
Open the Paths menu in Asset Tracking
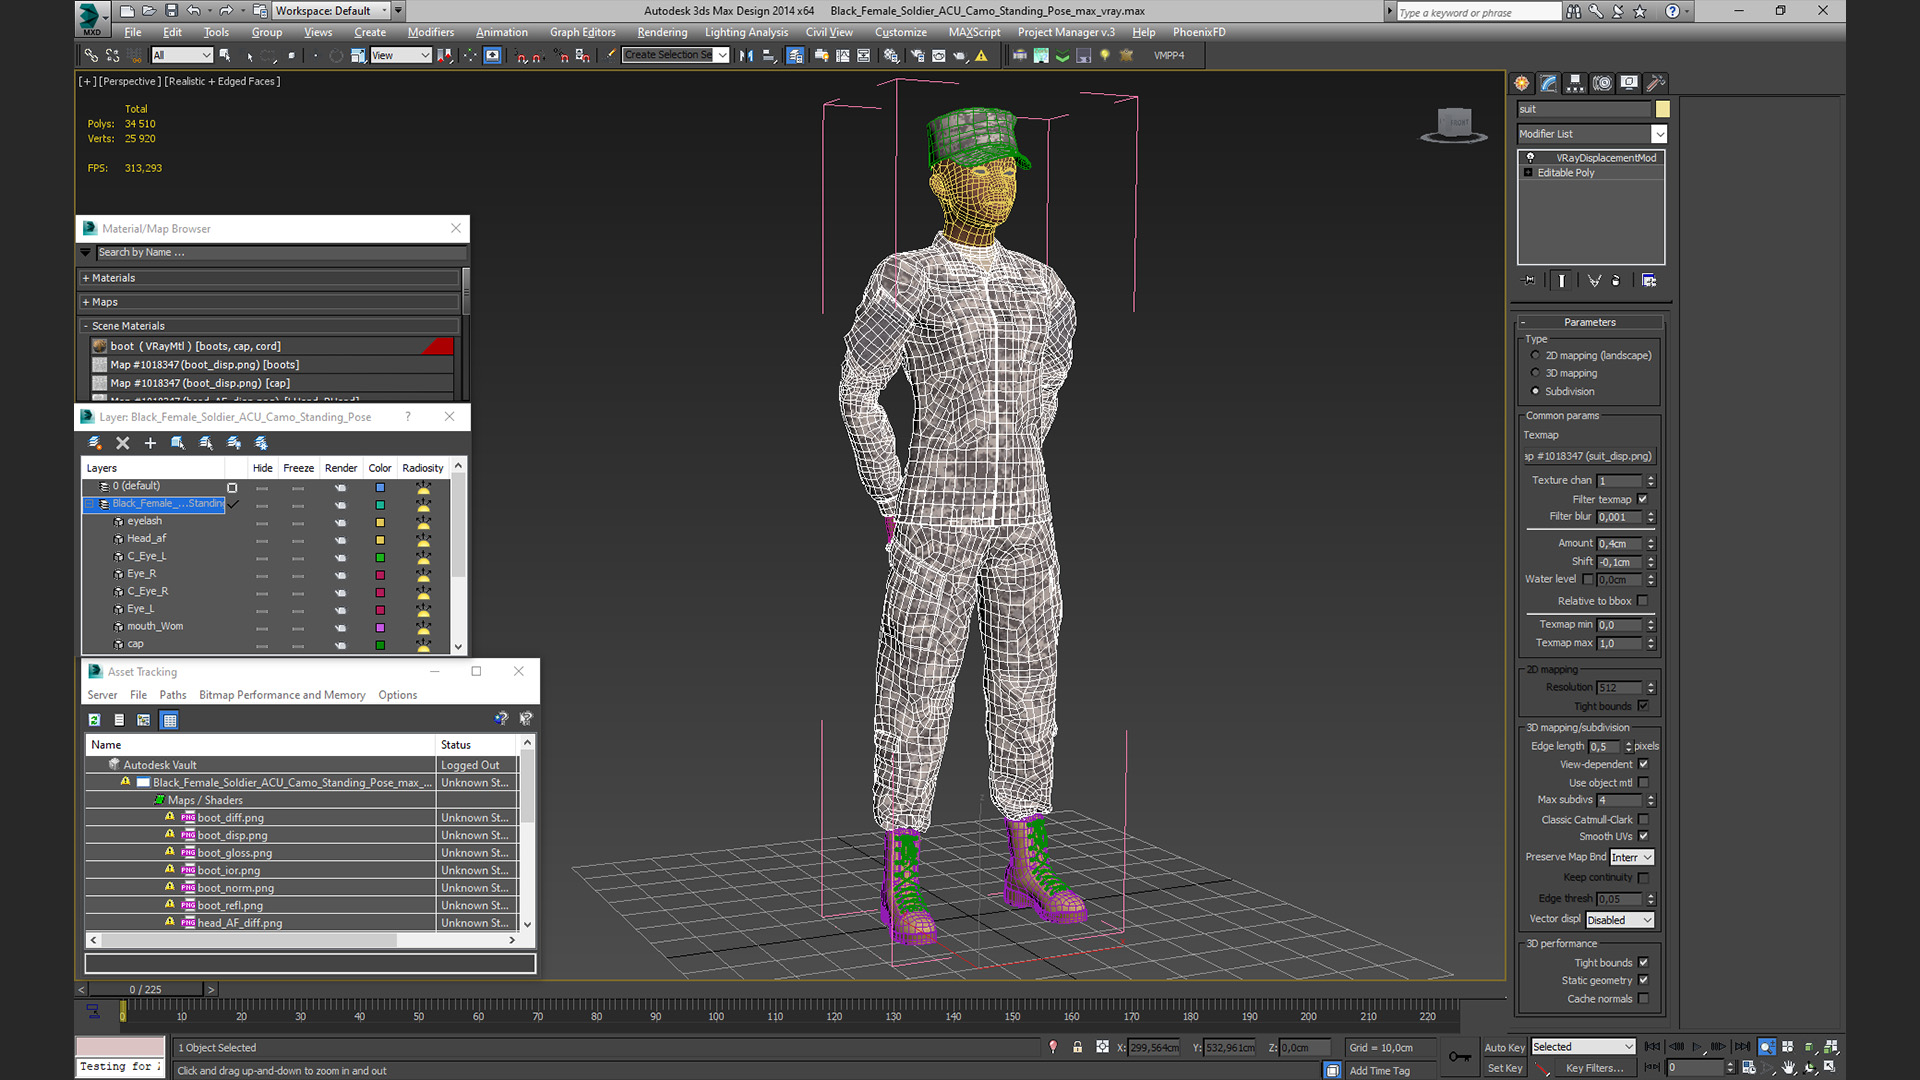coord(172,695)
